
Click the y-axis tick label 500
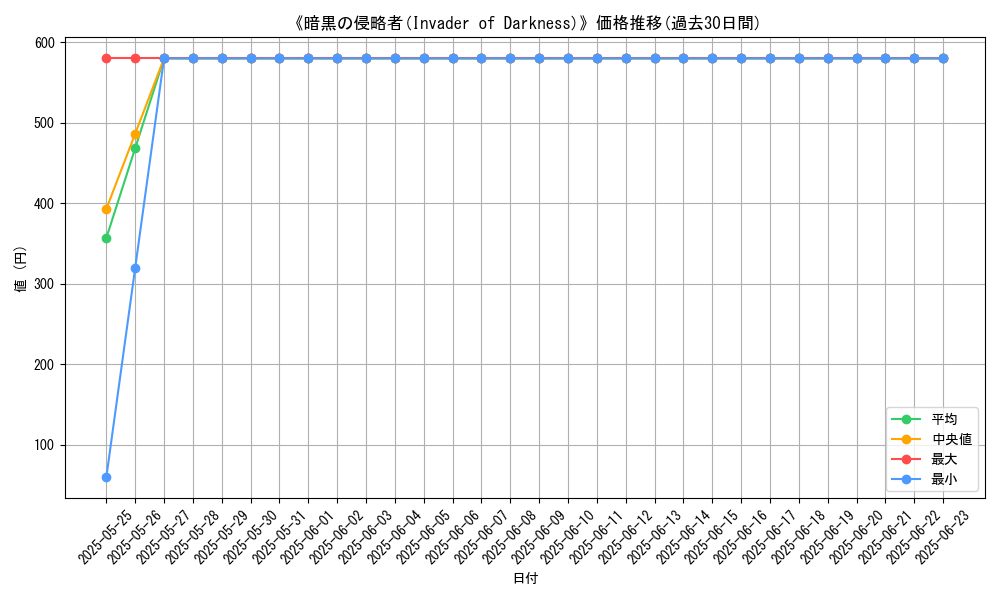pyautogui.click(x=45, y=123)
